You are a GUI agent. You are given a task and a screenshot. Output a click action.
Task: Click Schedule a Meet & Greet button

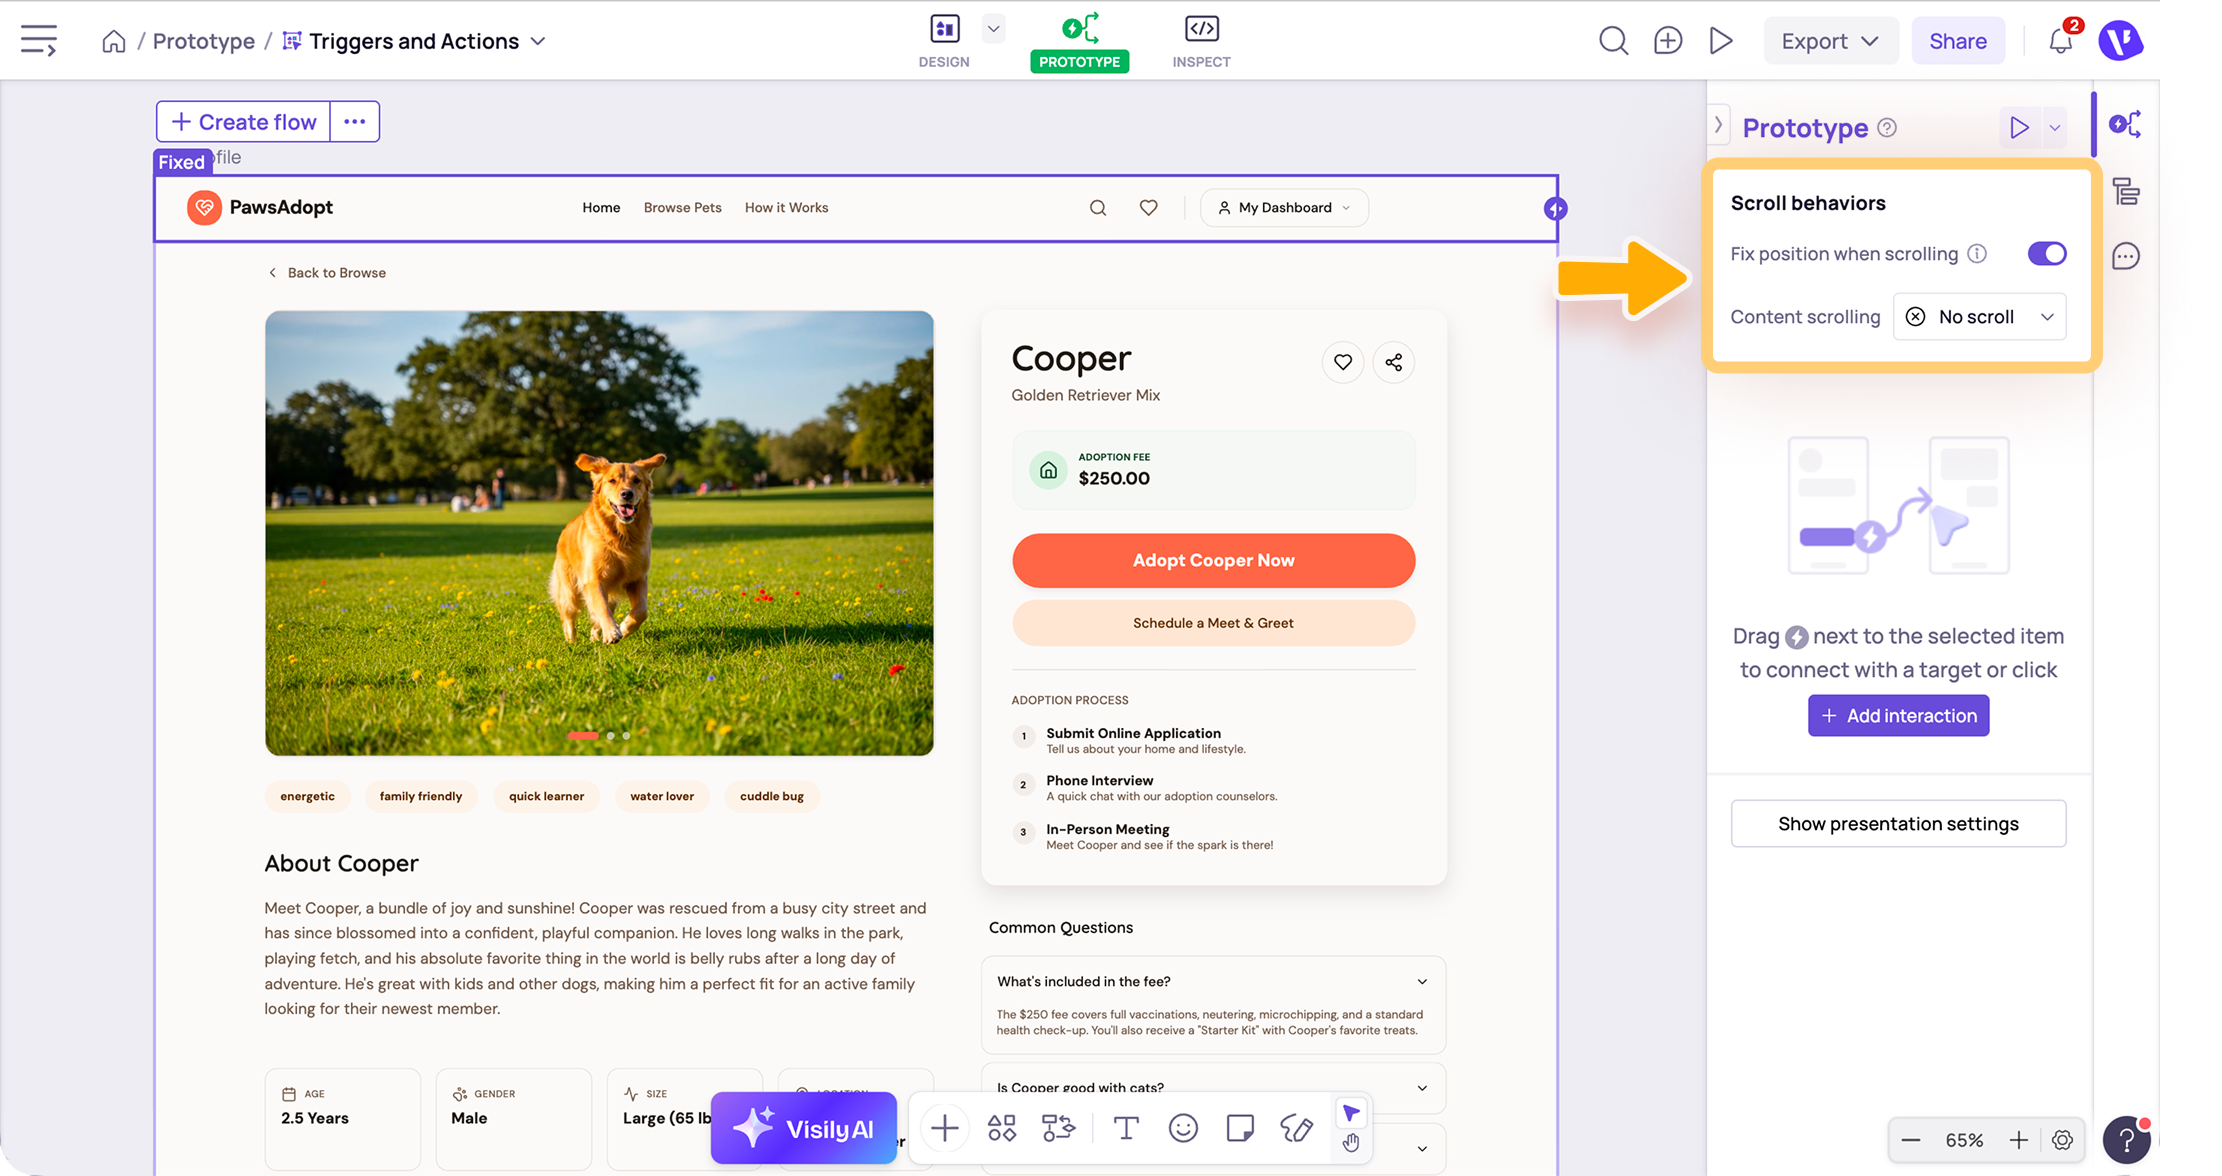pos(1214,623)
